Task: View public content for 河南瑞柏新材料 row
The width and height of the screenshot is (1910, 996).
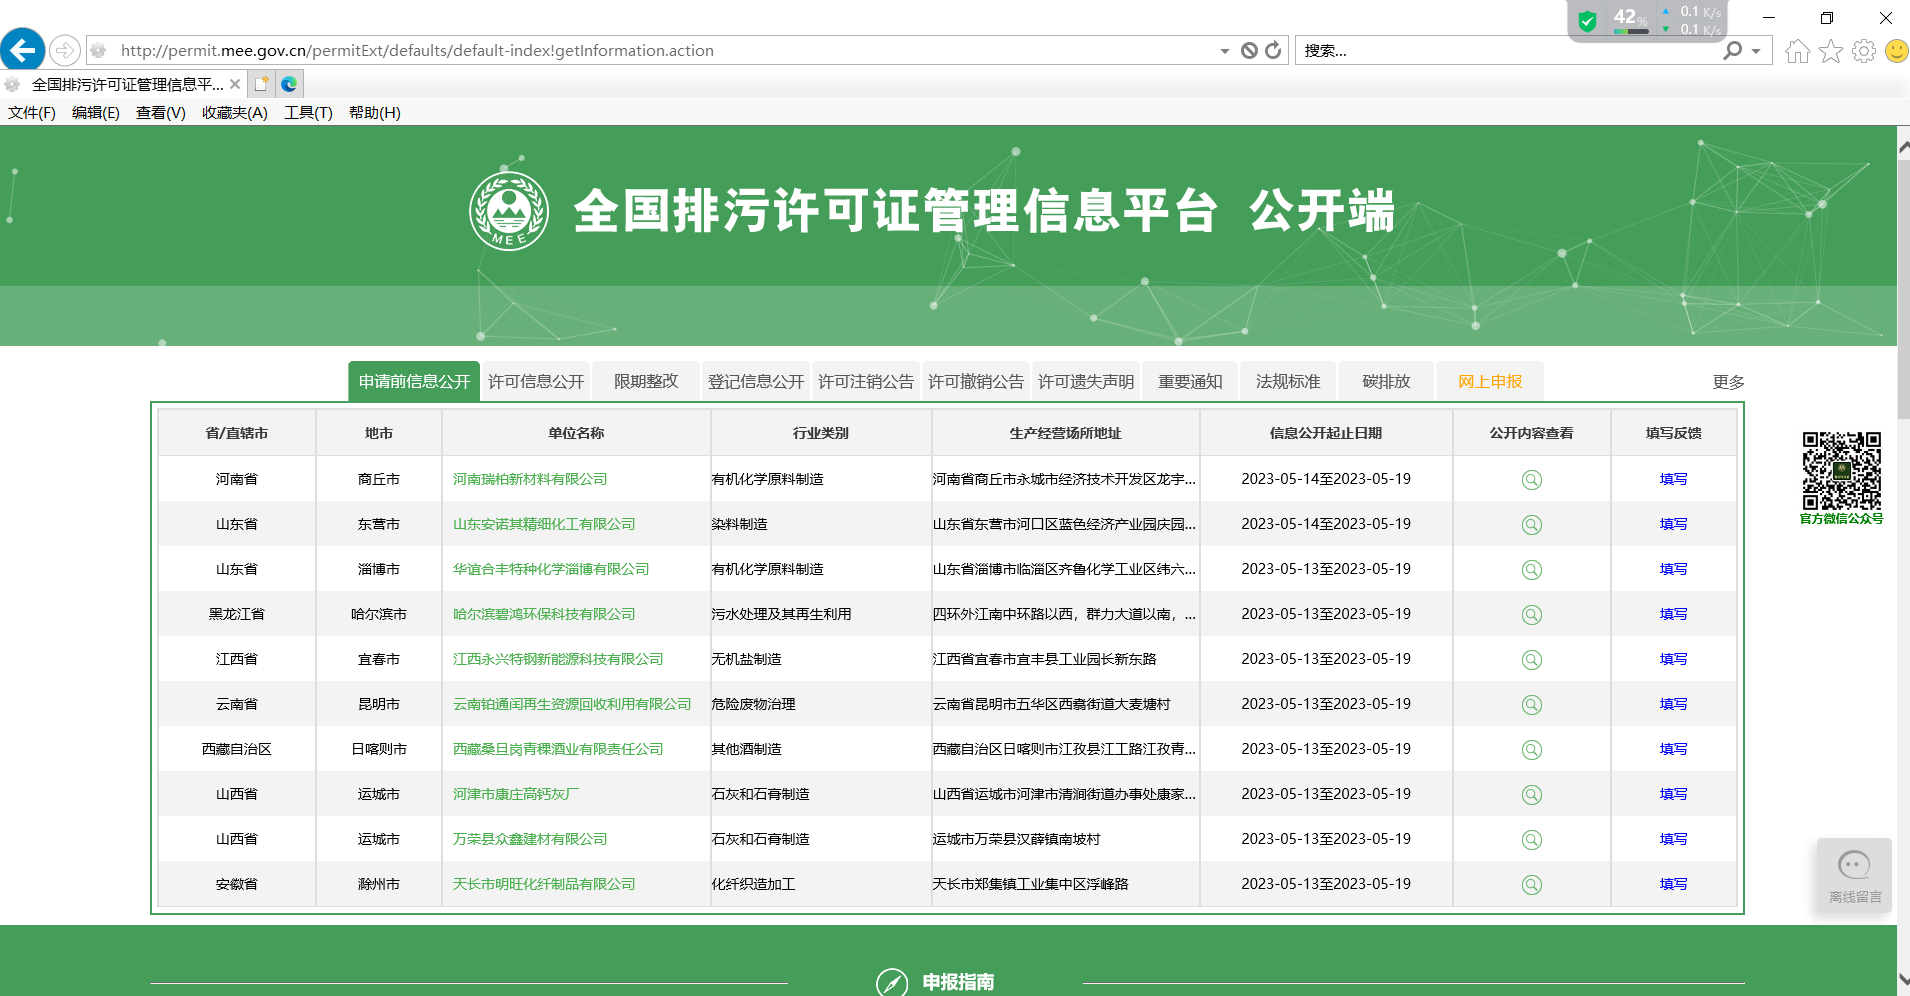Action: tap(1531, 480)
